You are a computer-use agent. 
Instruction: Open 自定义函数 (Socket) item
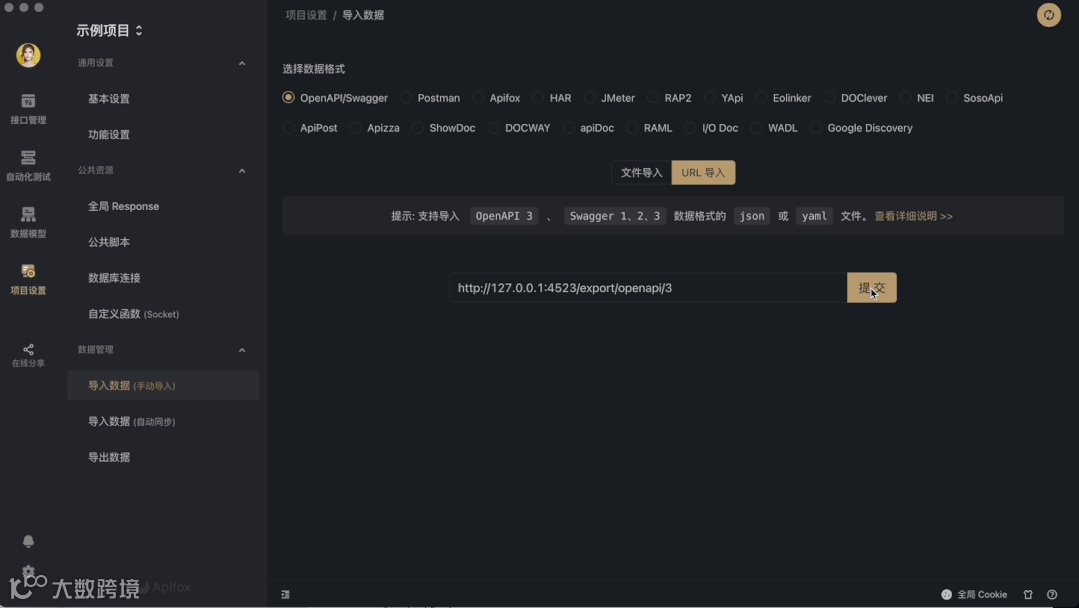pos(163,314)
